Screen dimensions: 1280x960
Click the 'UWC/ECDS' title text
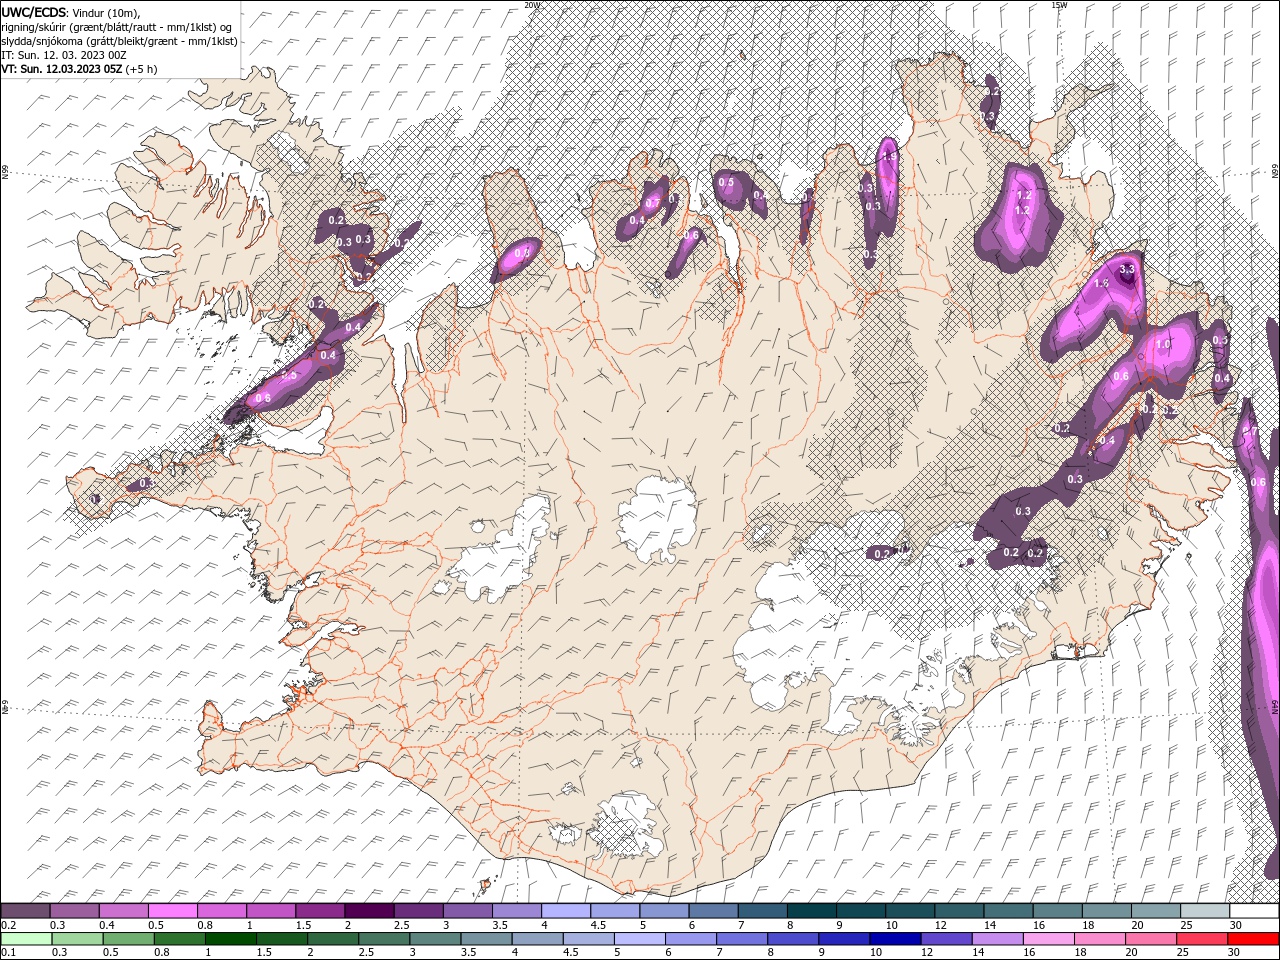33,11
